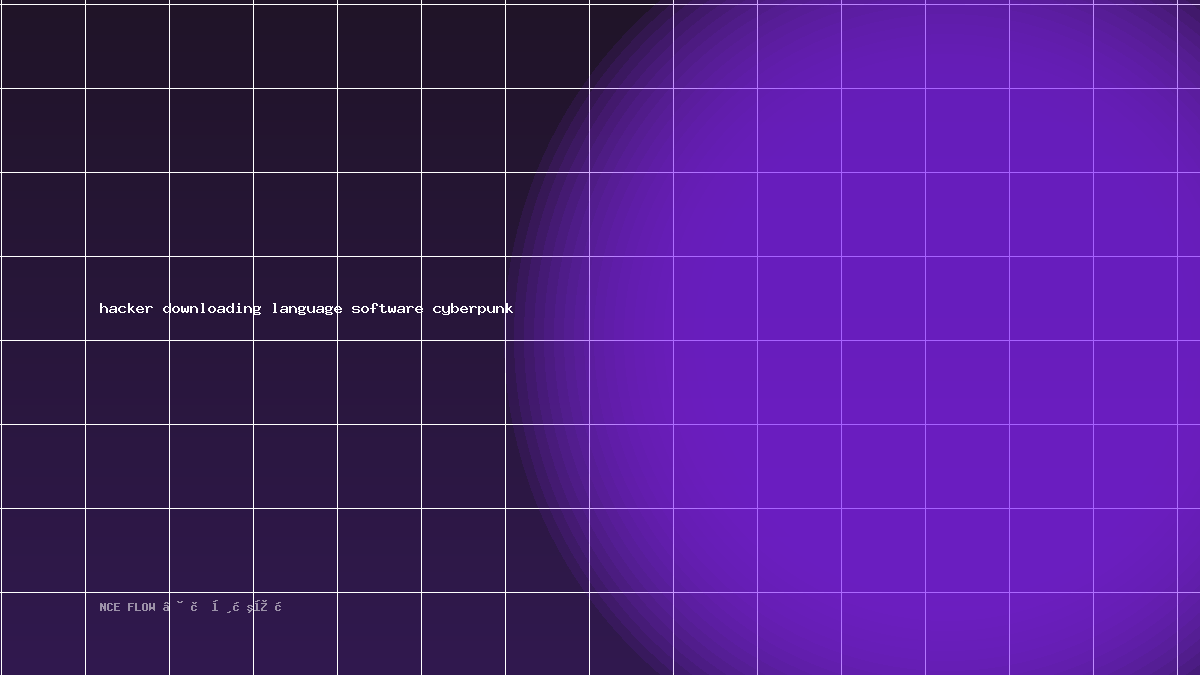The width and height of the screenshot is (1200, 675).
Task: Click the space between "hacker" and "downloading"
Action: coord(158,308)
